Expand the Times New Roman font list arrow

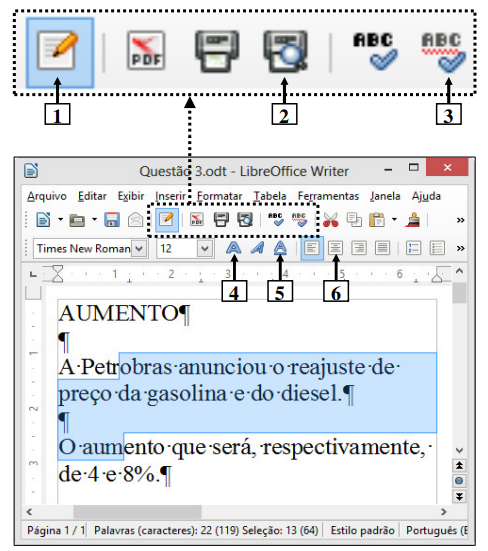[x=139, y=248]
